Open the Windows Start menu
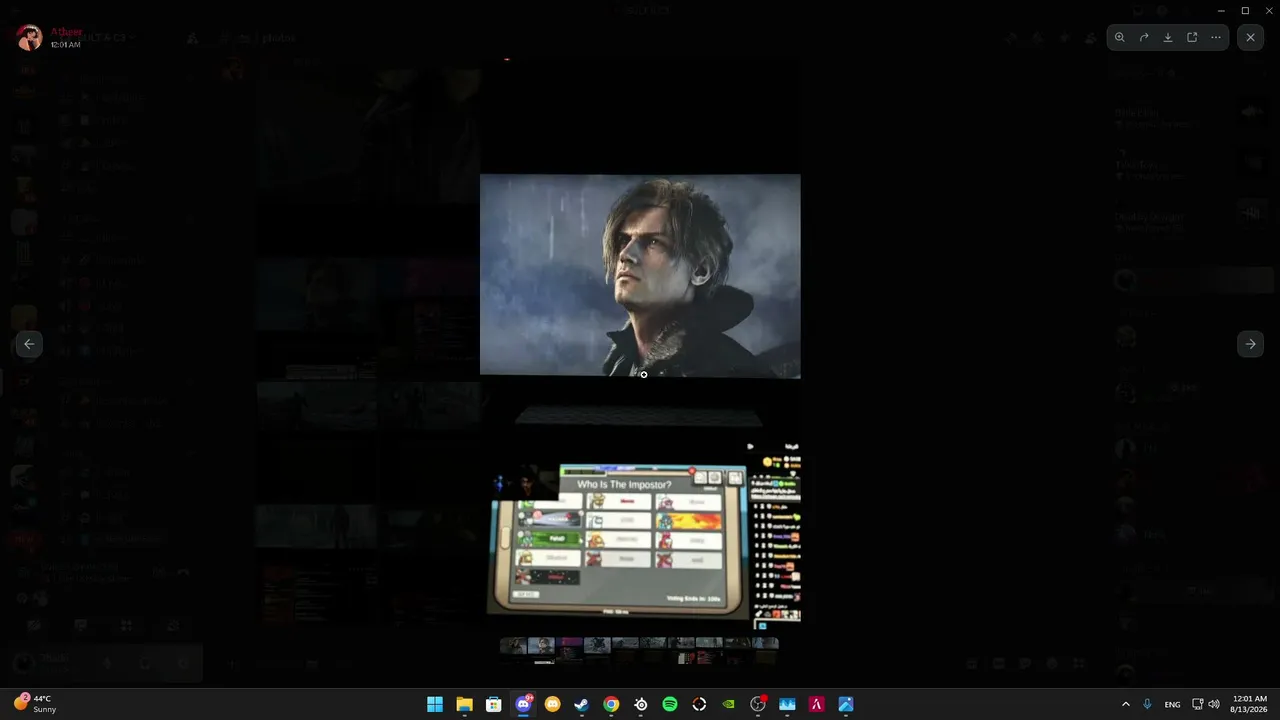 pos(435,704)
